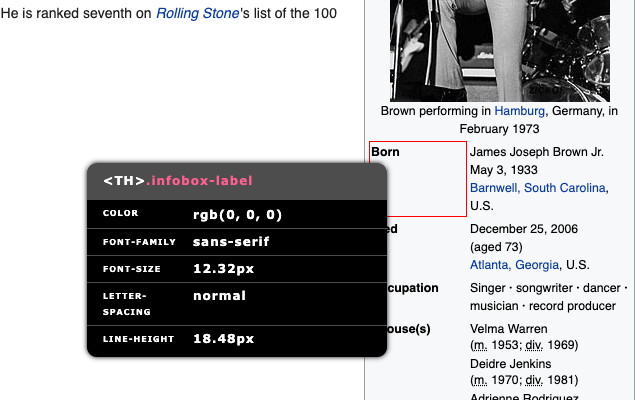Click the text 'James Joseph Brown Jr.'
The image size is (640, 400).
click(536, 152)
